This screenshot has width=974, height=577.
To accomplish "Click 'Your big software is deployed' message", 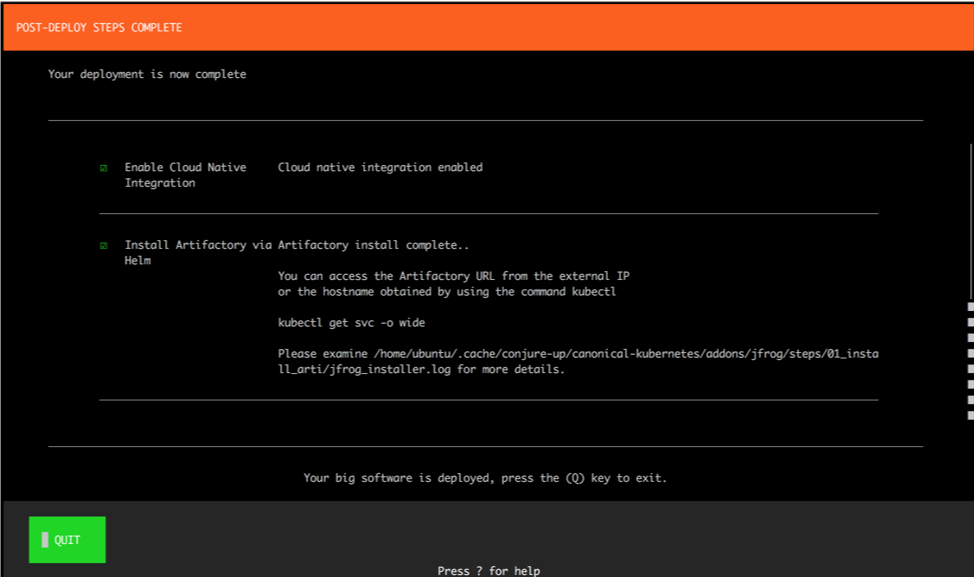I will point(485,478).
